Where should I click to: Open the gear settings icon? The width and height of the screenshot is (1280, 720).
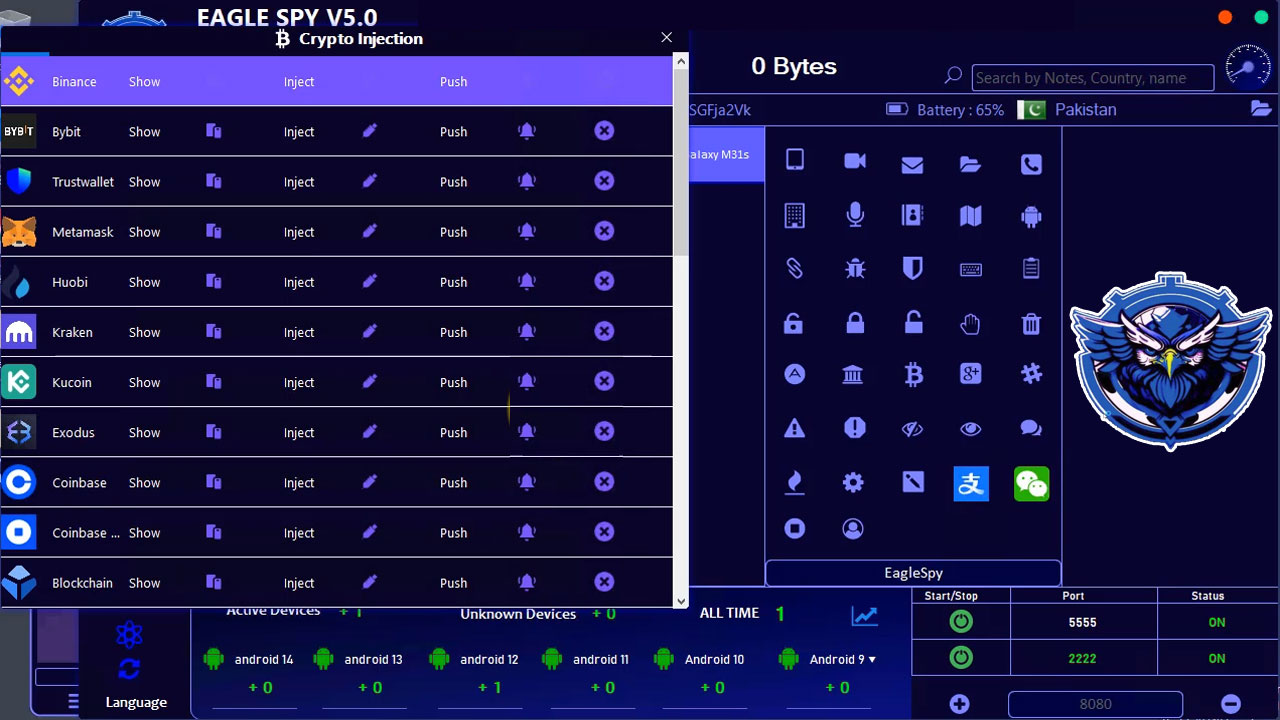point(853,482)
